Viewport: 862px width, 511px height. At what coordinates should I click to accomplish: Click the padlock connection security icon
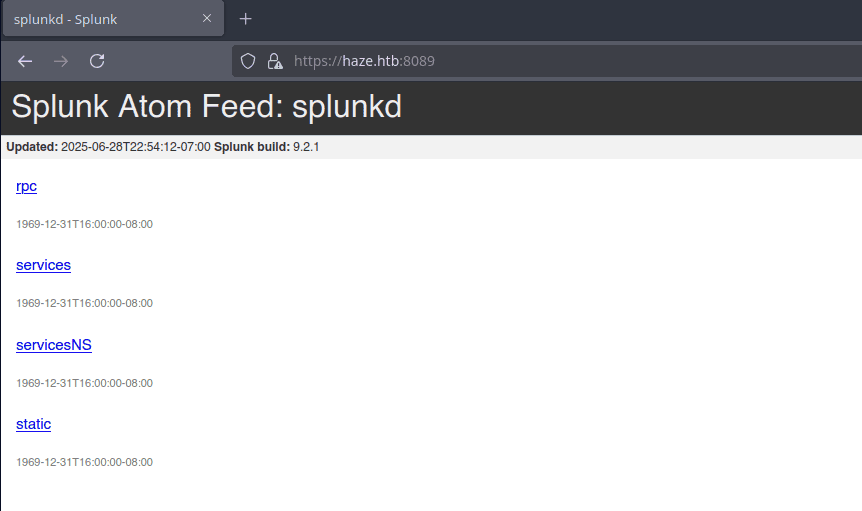[275, 61]
